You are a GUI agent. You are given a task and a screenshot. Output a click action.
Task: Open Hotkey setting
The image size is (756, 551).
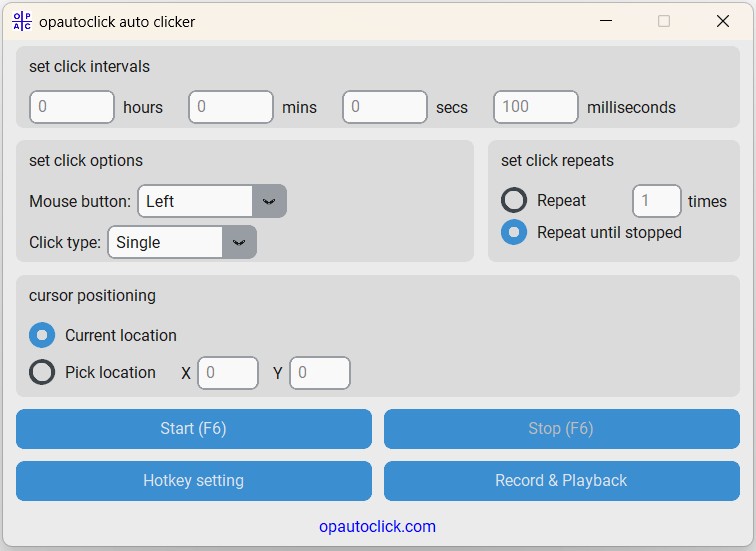[194, 481]
